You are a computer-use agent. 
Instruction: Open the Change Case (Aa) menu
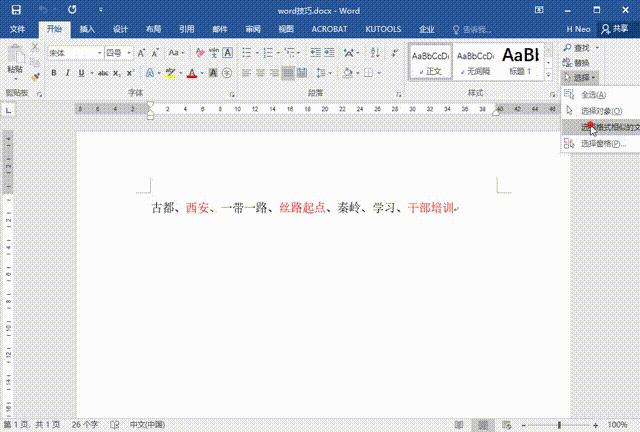[176, 53]
